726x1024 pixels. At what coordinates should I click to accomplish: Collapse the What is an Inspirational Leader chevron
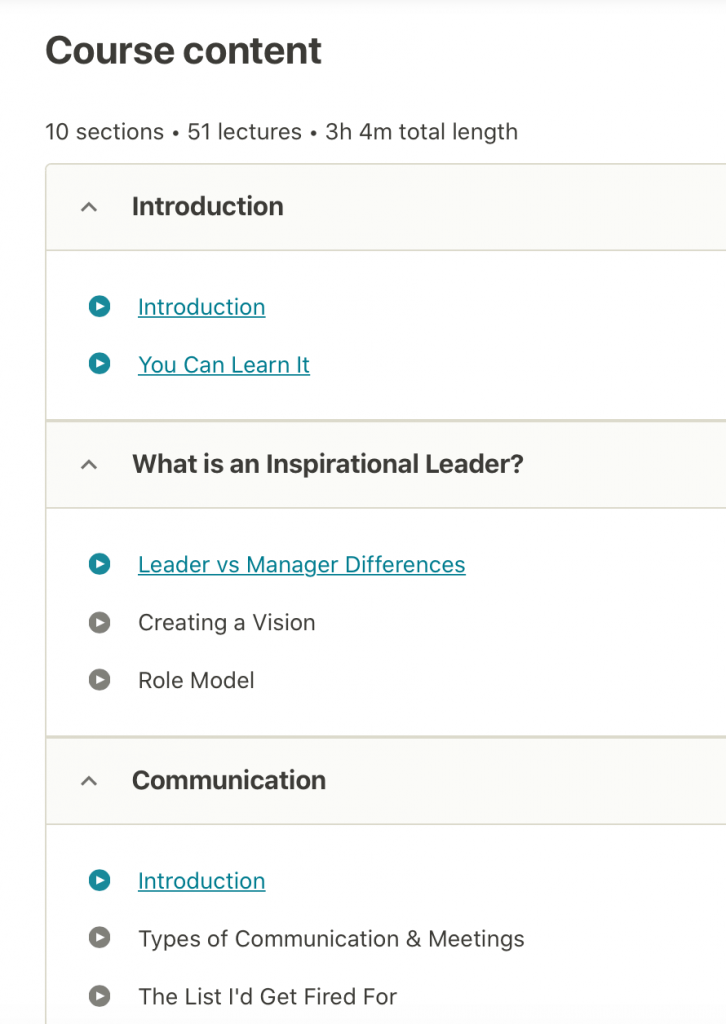(89, 464)
